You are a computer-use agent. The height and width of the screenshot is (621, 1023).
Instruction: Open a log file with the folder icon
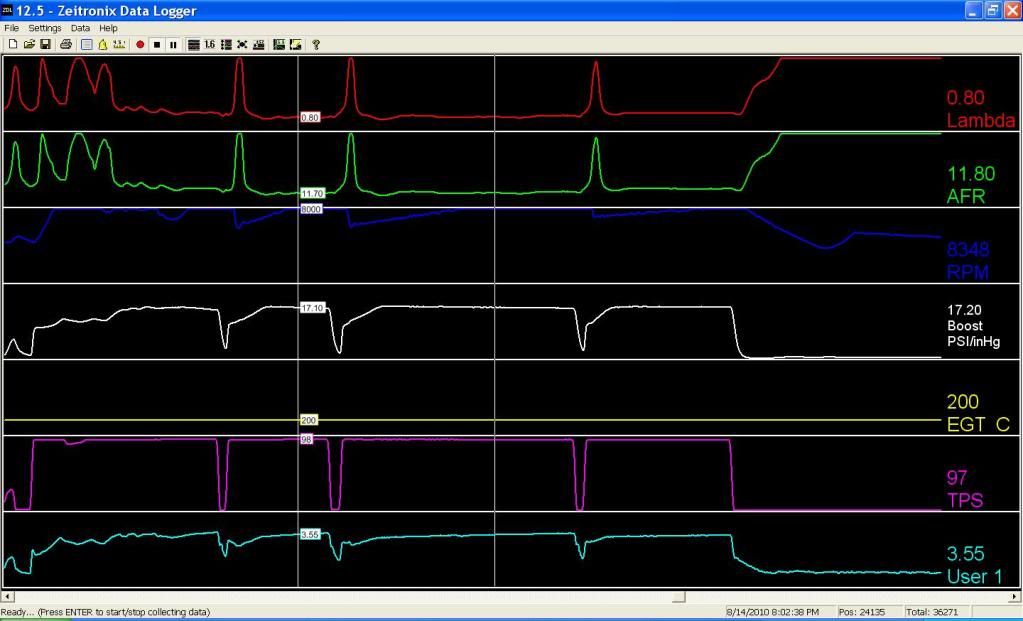[x=30, y=44]
